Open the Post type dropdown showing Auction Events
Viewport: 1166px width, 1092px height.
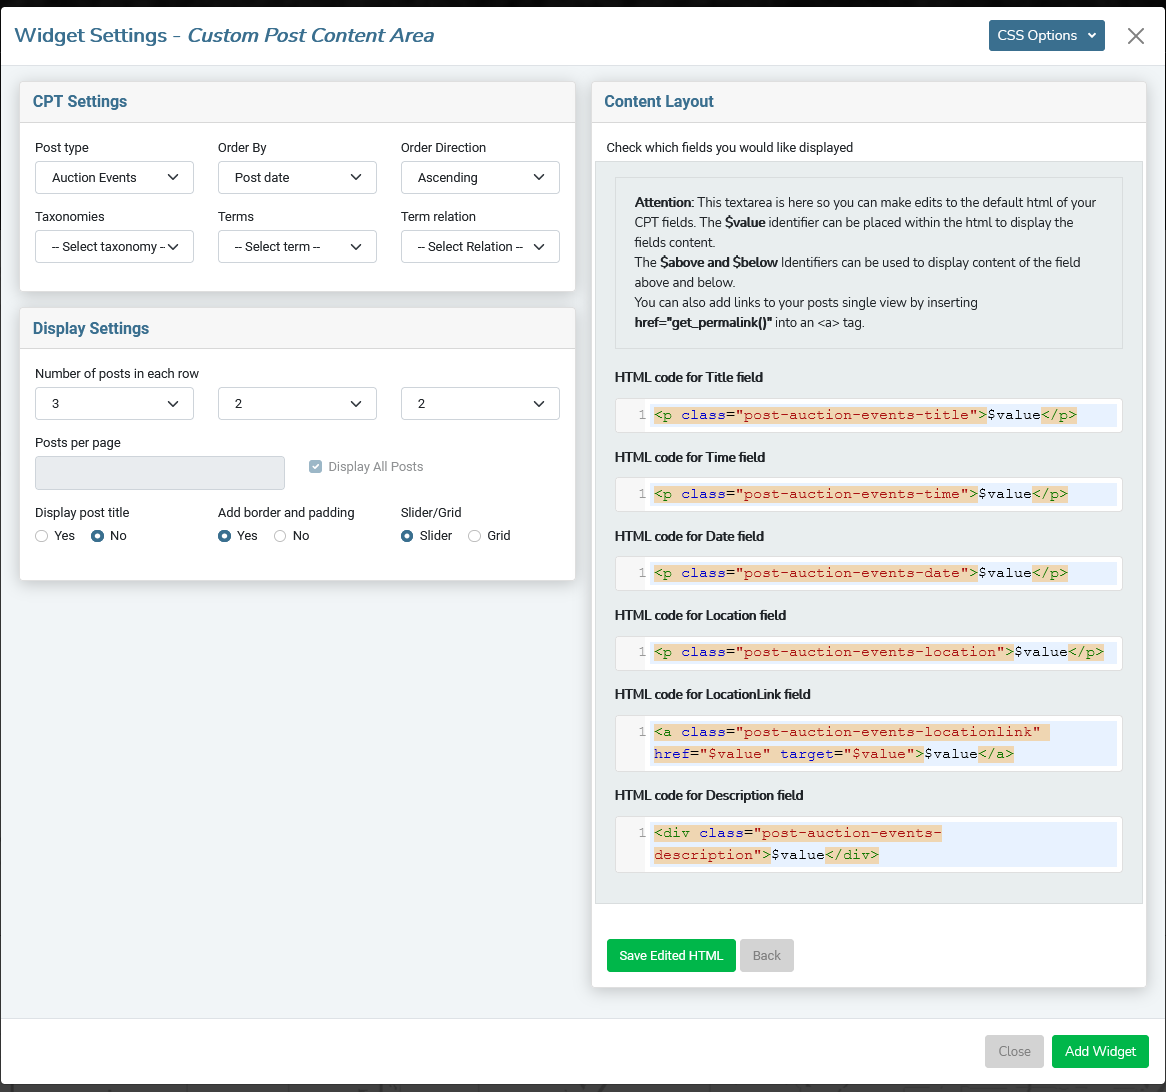(x=115, y=178)
